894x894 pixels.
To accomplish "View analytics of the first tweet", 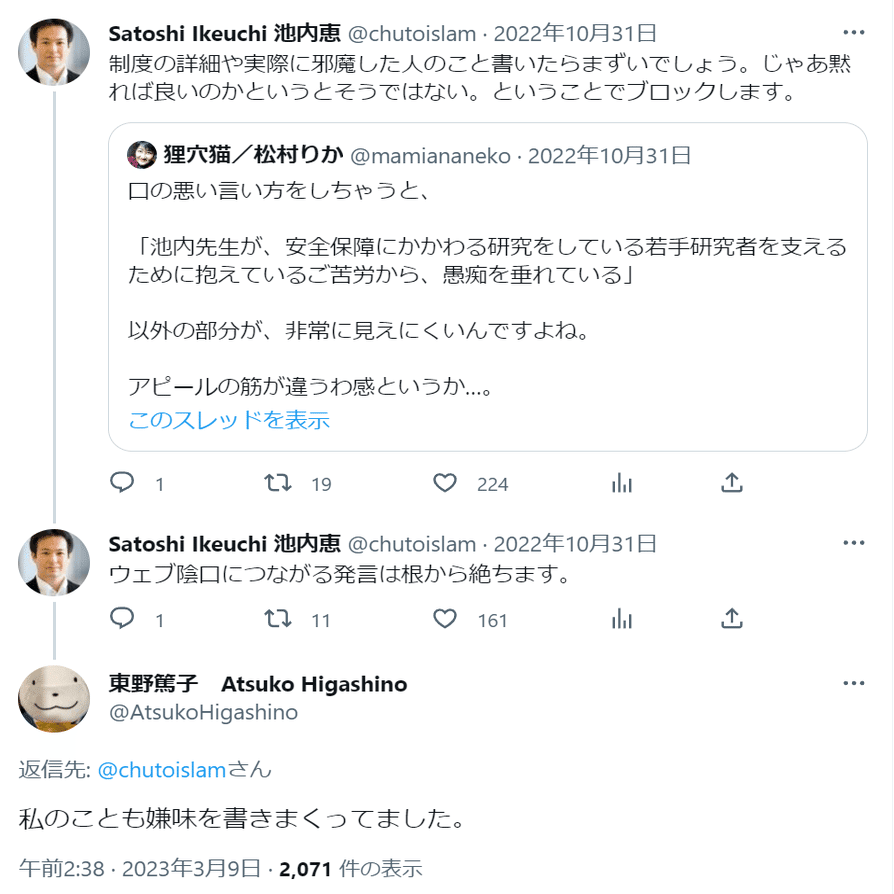I will coord(621,483).
